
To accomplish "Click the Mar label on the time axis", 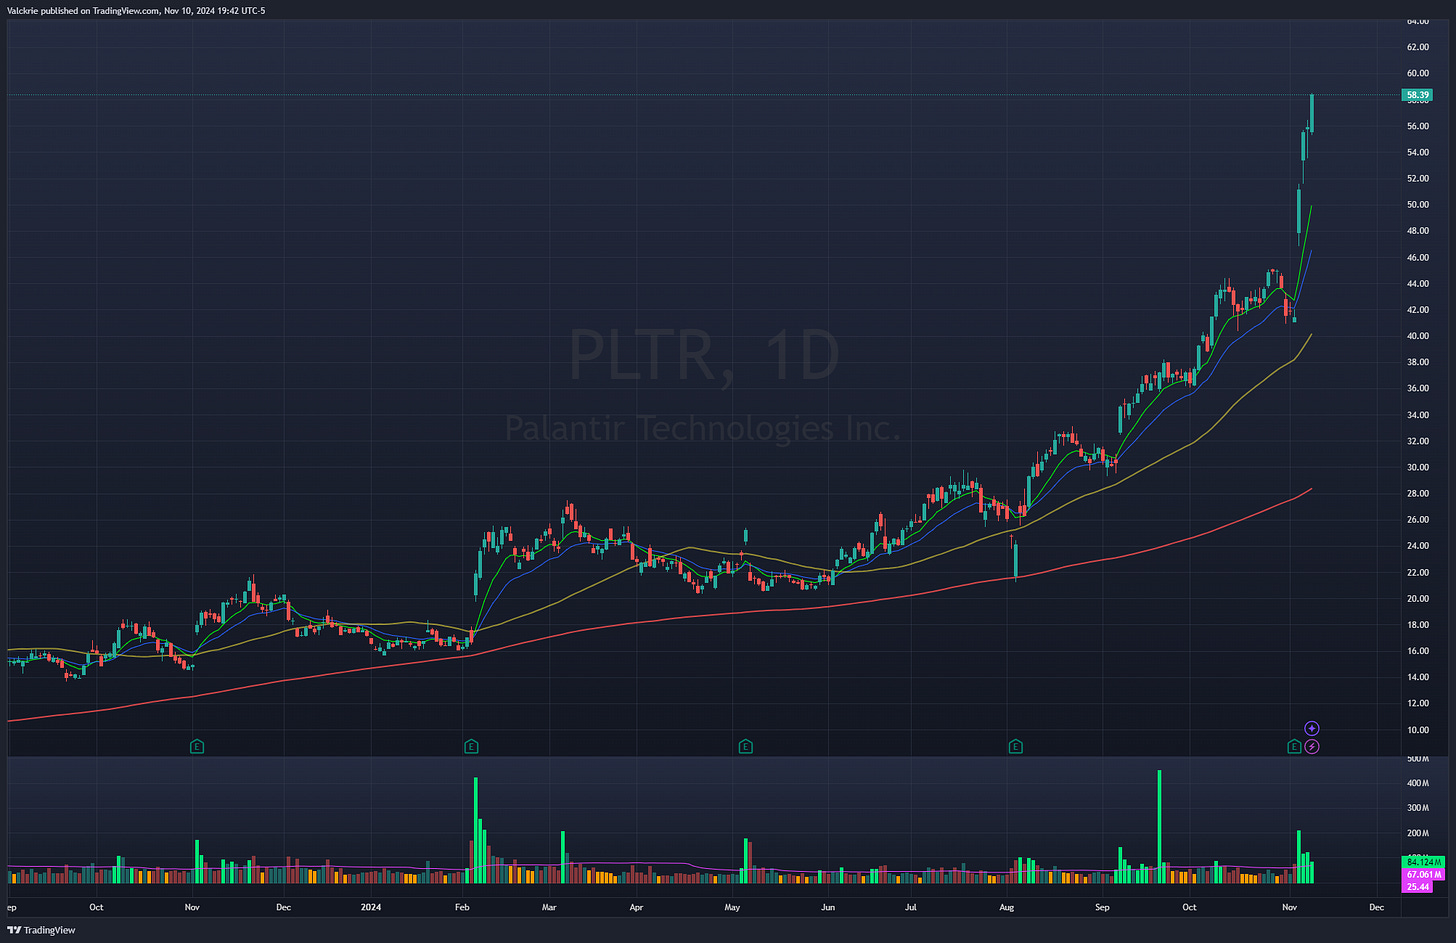I will [x=549, y=908].
